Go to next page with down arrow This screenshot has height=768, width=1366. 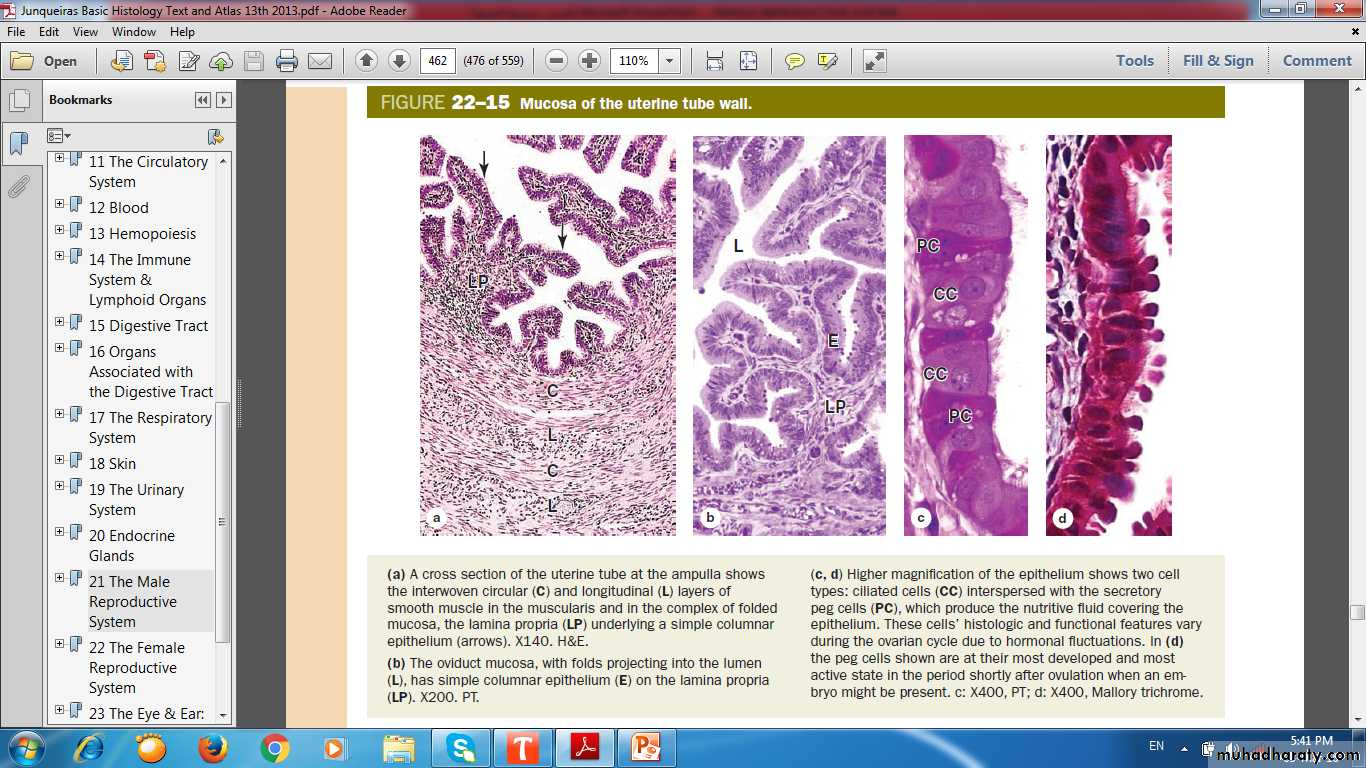point(399,61)
